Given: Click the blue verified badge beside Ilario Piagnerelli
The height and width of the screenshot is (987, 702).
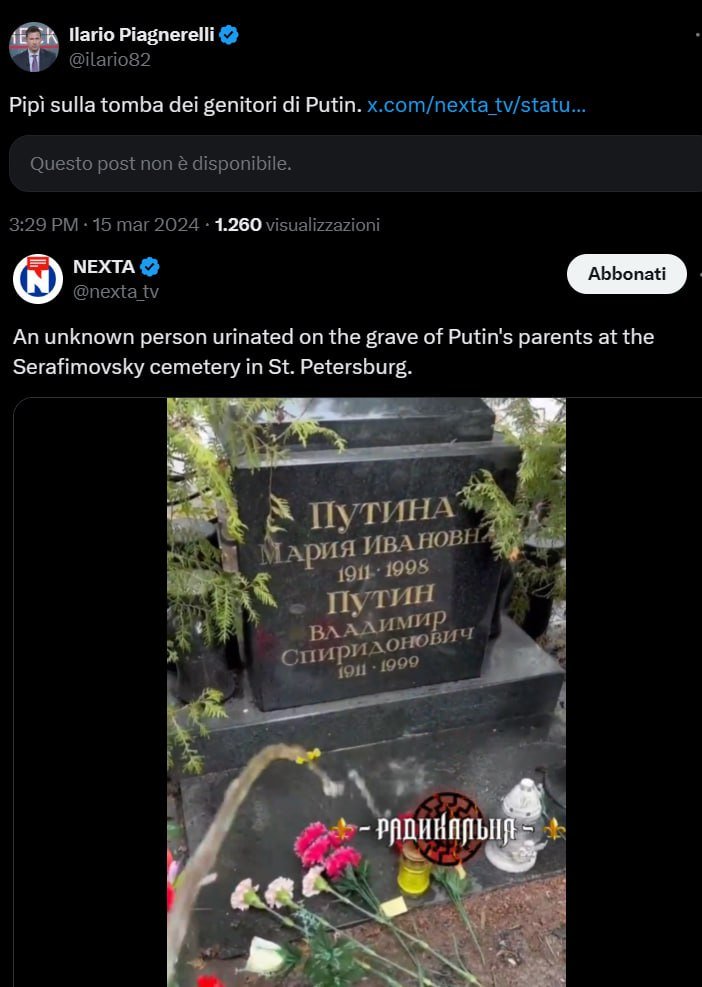Looking at the screenshot, I should [229, 35].
